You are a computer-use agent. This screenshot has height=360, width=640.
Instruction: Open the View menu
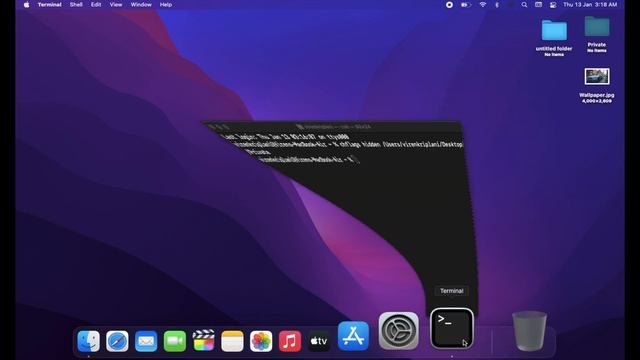pos(116,5)
